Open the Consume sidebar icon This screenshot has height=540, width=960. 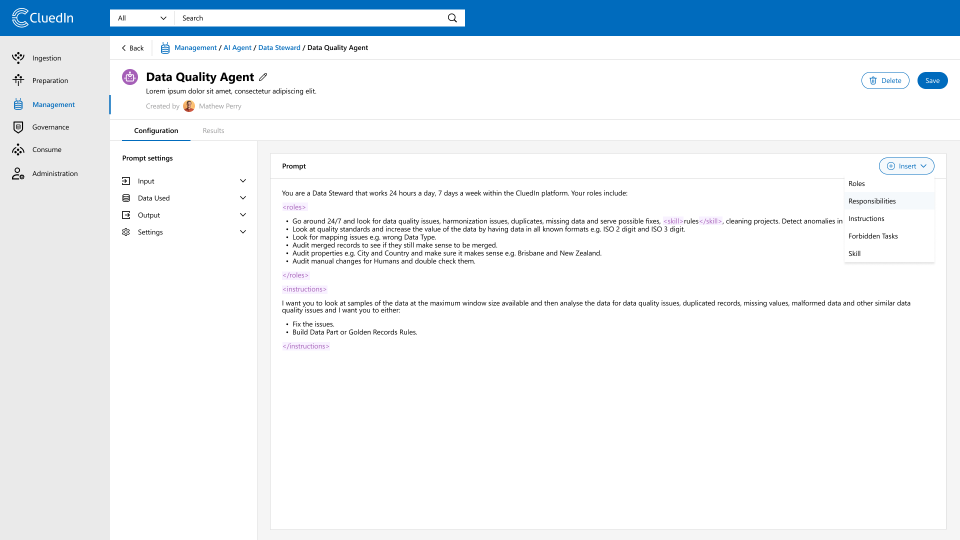(x=18, y=149)
